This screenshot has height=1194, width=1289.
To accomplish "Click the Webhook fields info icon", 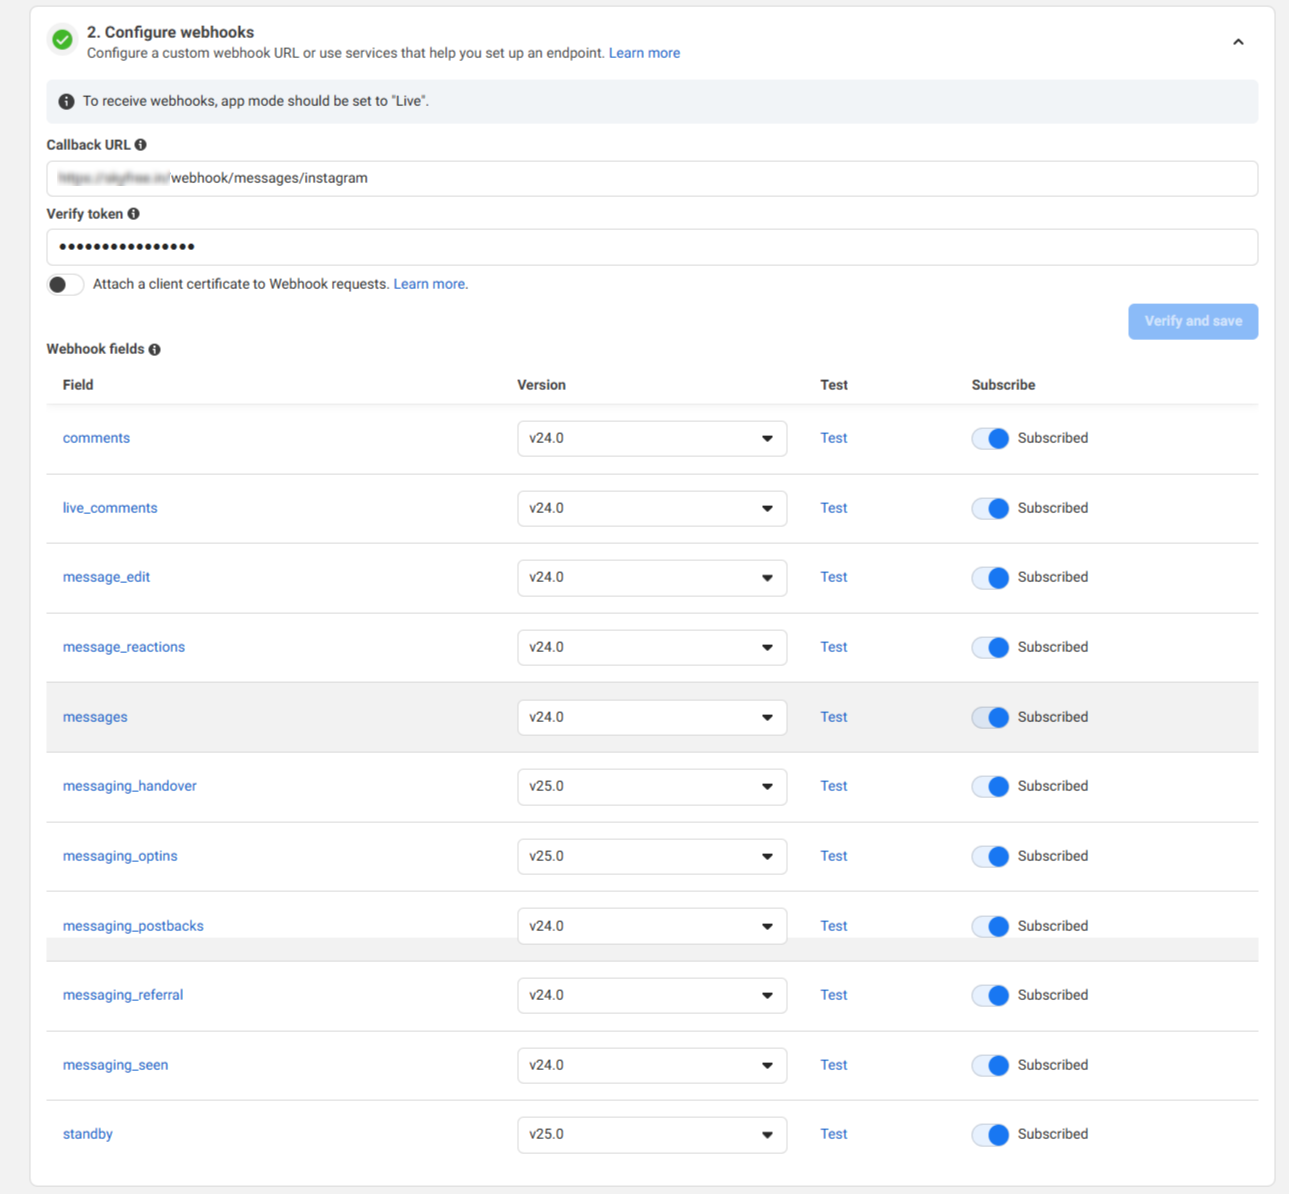I will tap(155, 349).
